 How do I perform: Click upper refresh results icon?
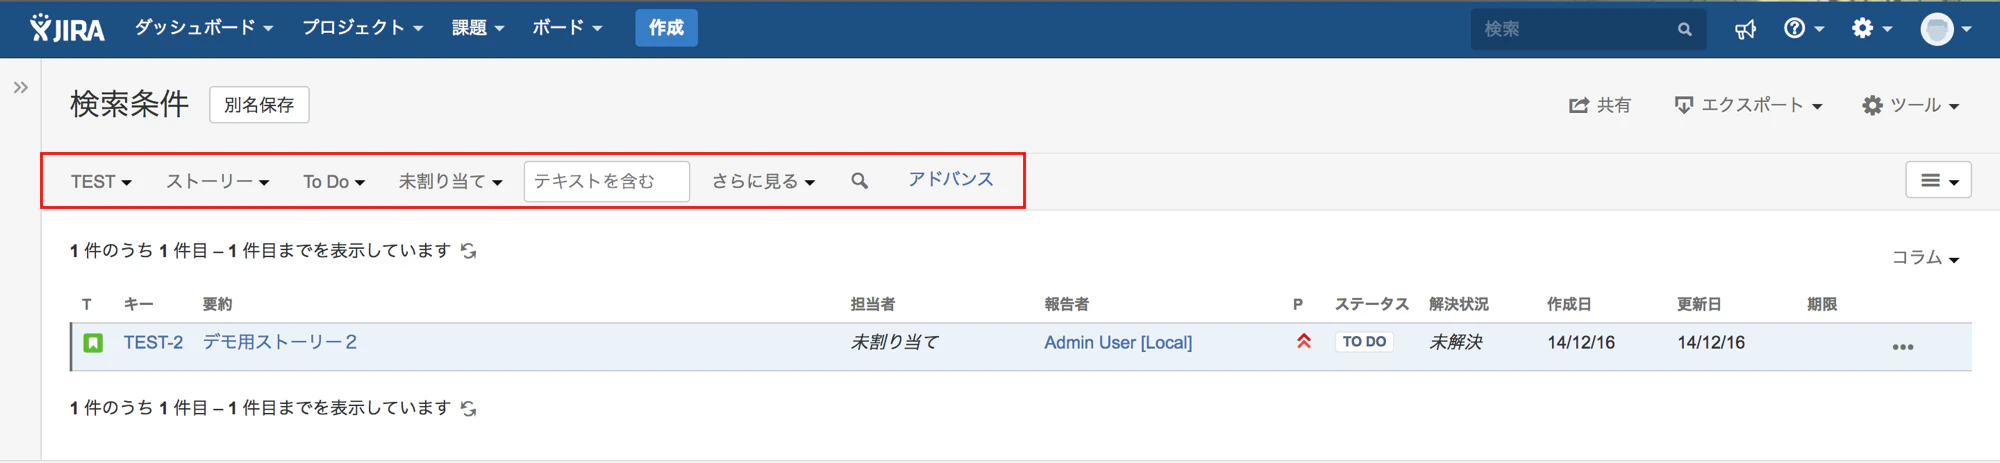(468, 251)
